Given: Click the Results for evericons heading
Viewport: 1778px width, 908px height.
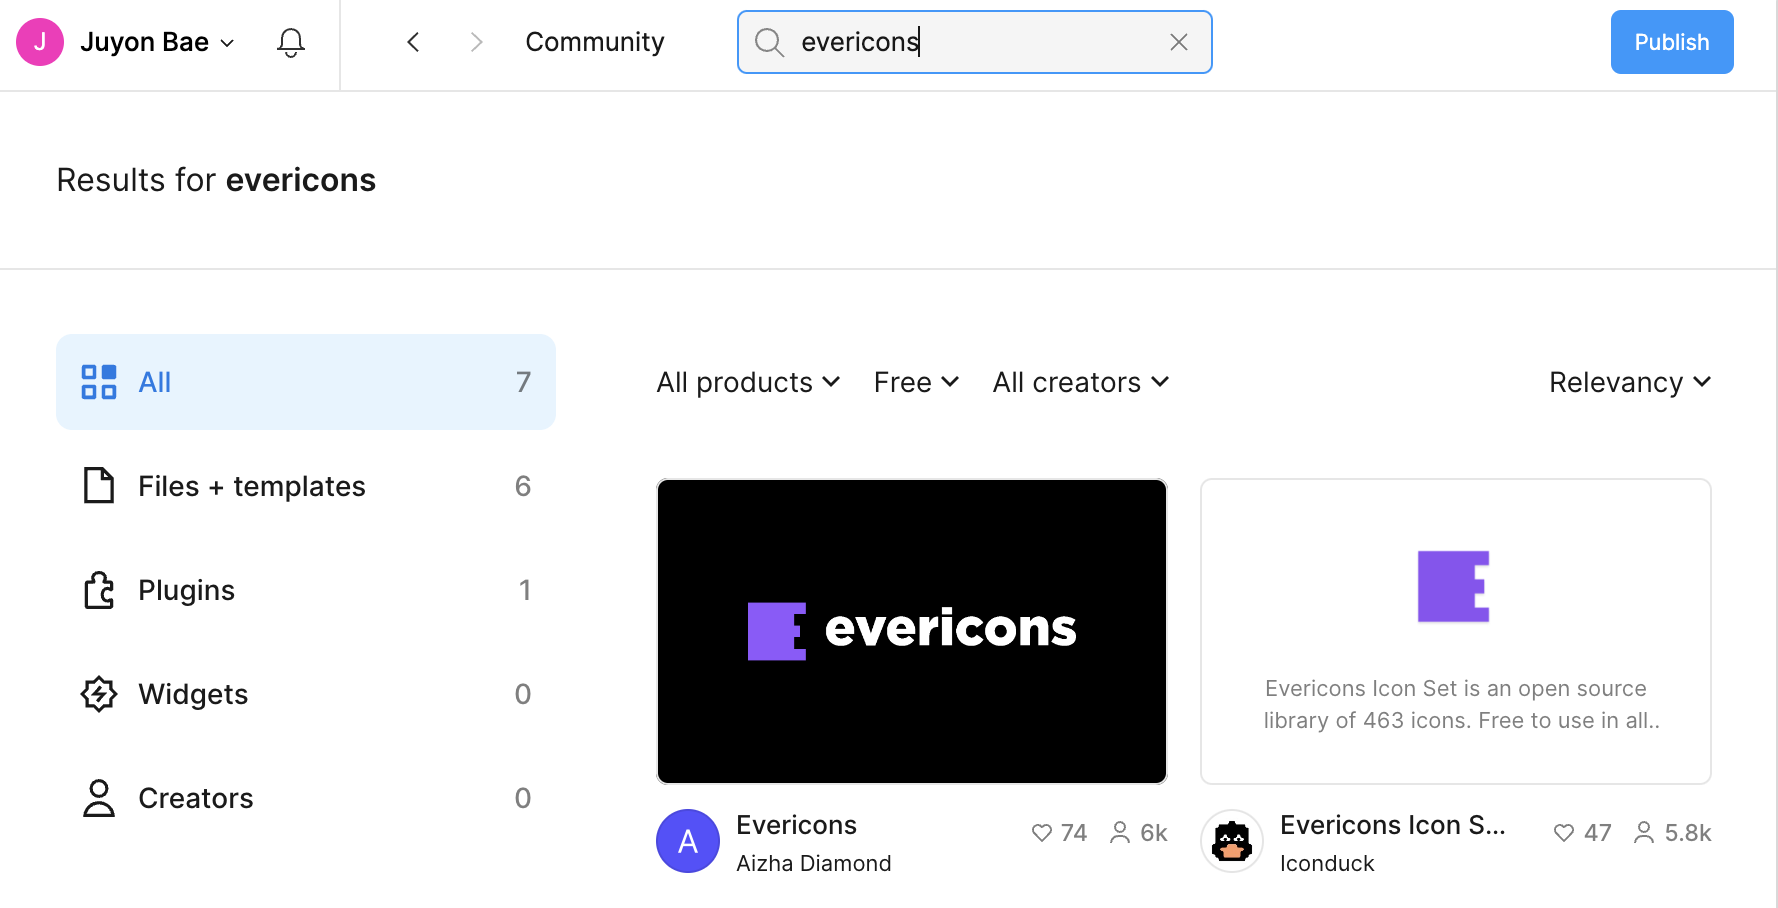Looking at the screenshot, I should (x=216, y=180).
